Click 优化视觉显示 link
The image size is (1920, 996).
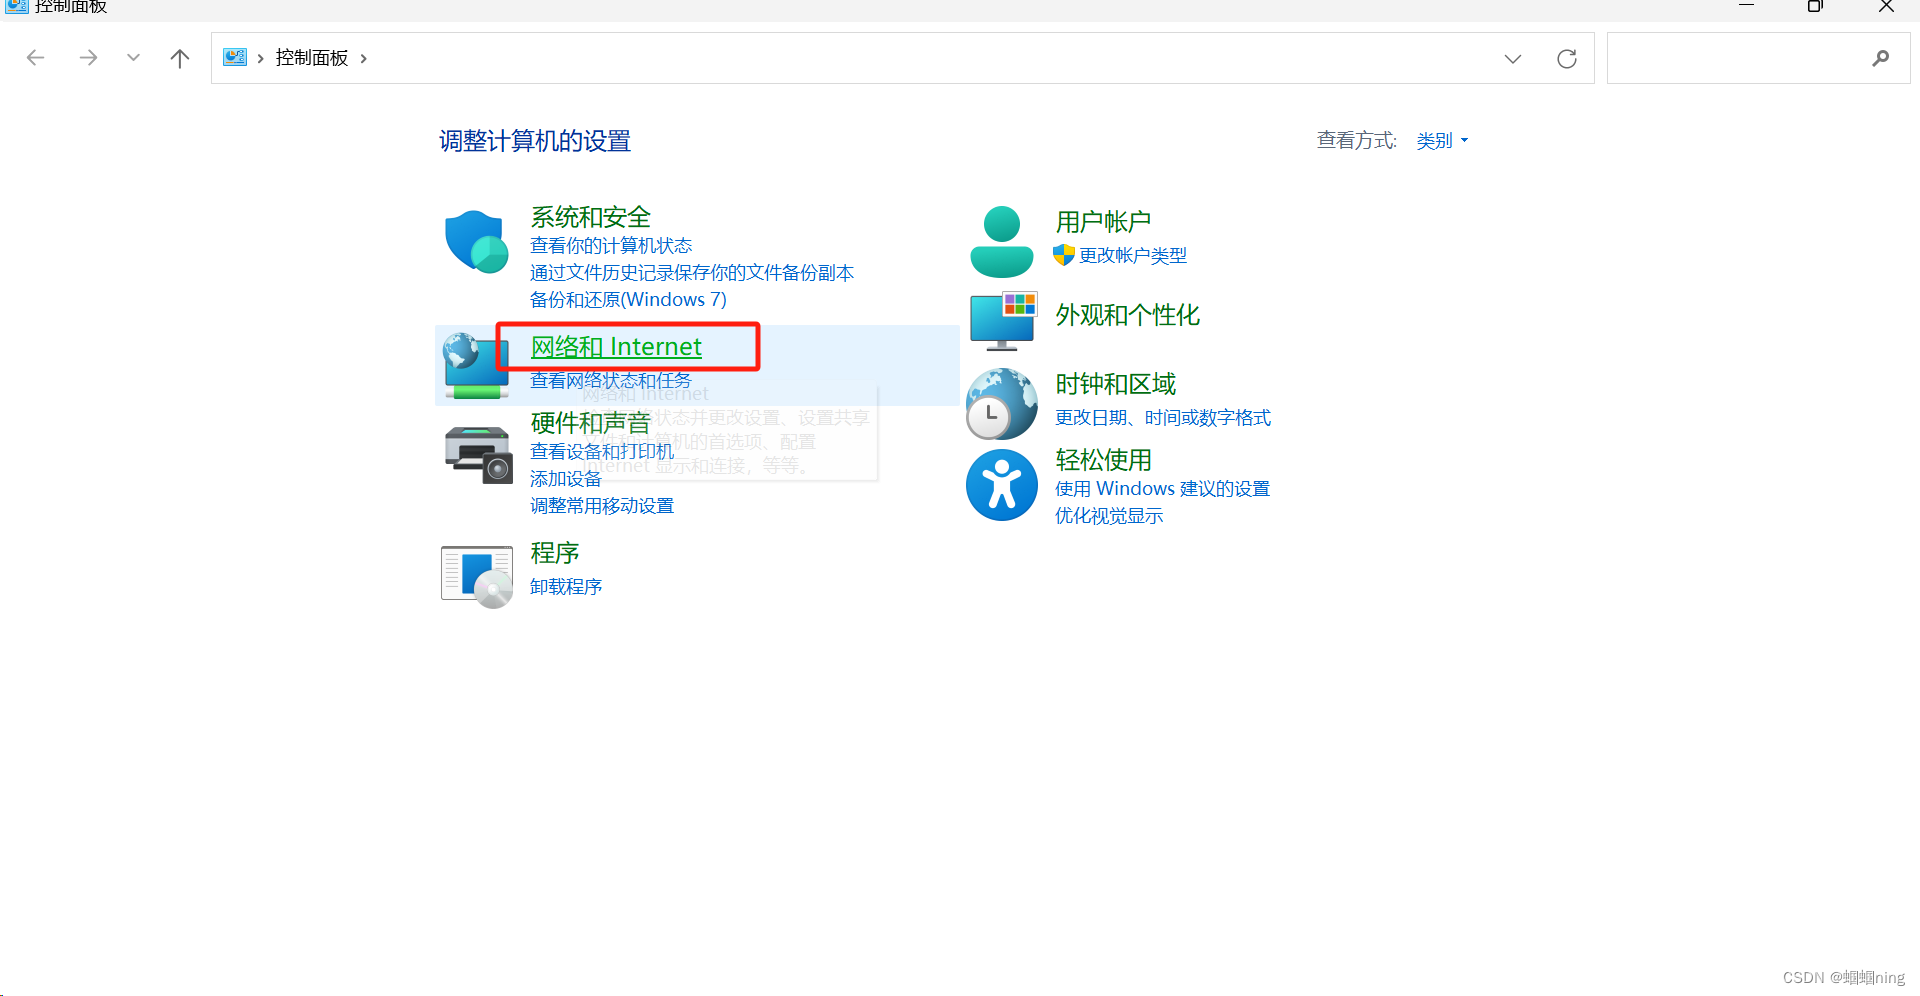(x=1109, y=516)
